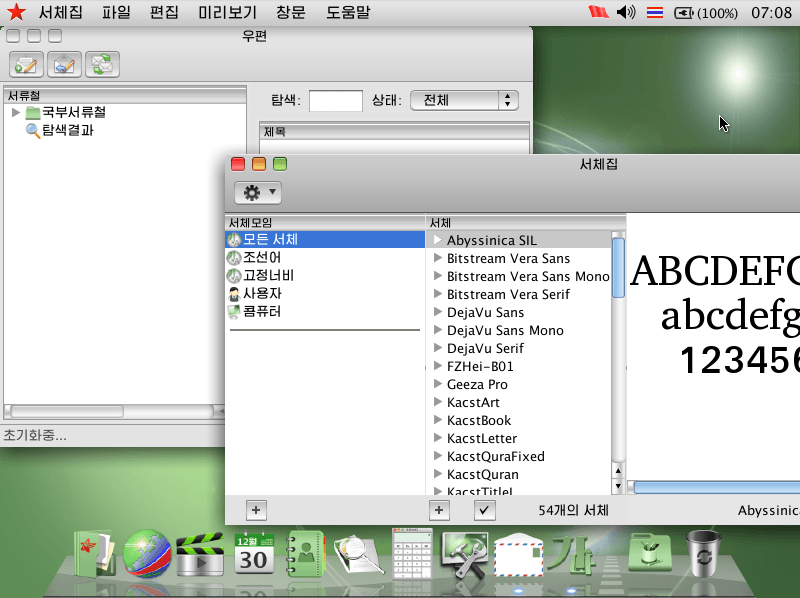Select 모든 서체 font collection

[x=325, y=239]
